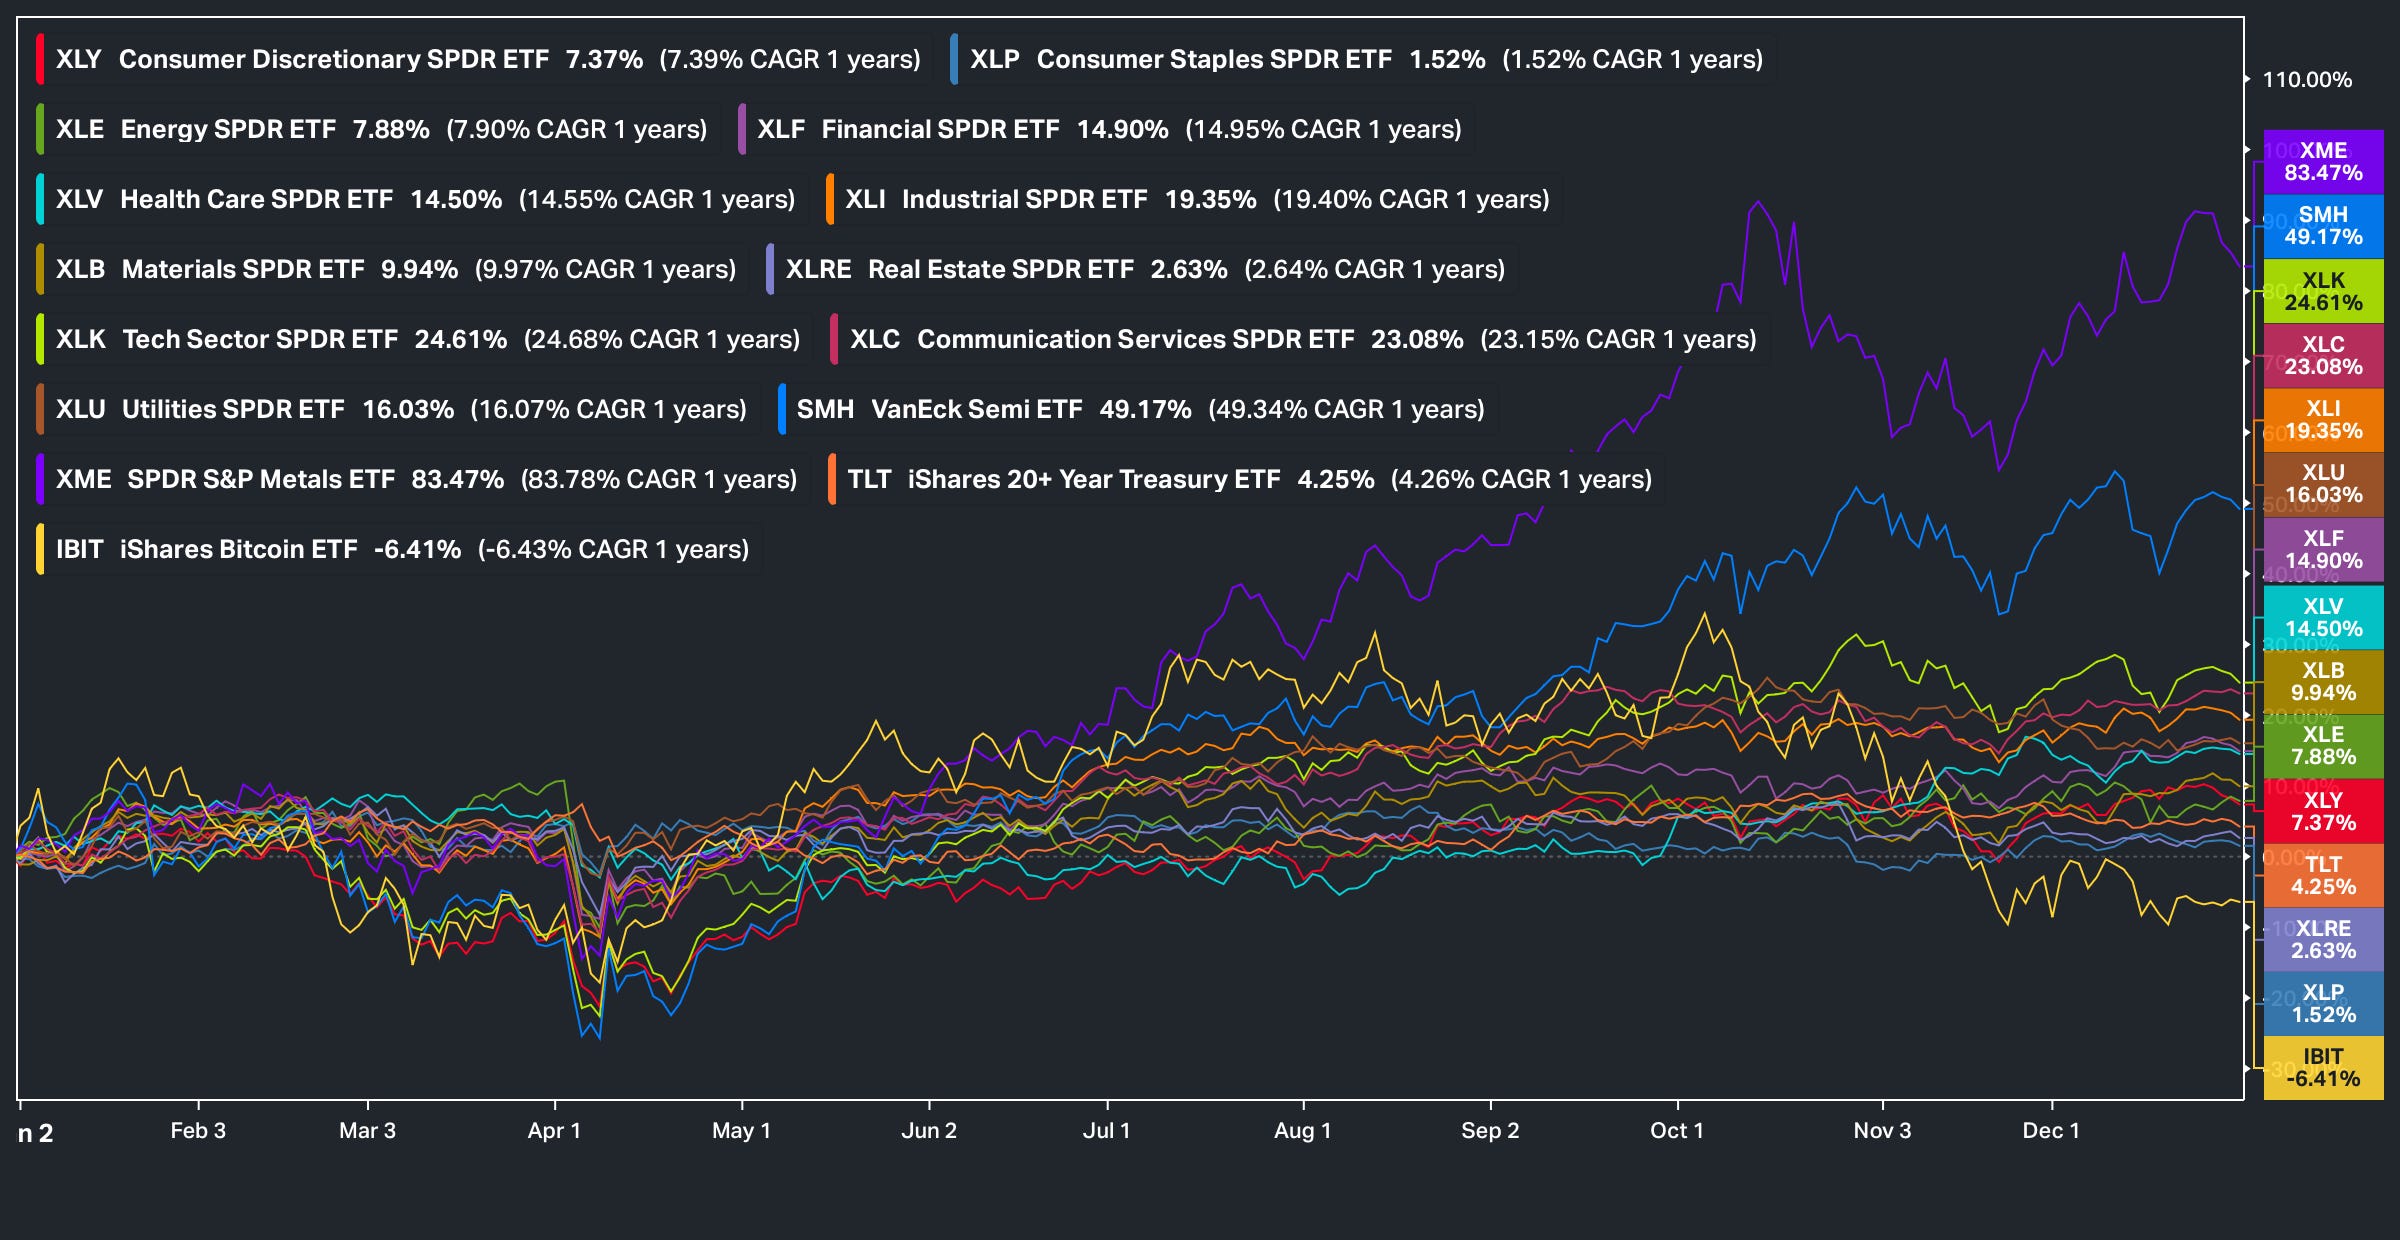Click the 110.00% price scale label
Screen dimensions: 2400x1240
(x=2306, y=80)
